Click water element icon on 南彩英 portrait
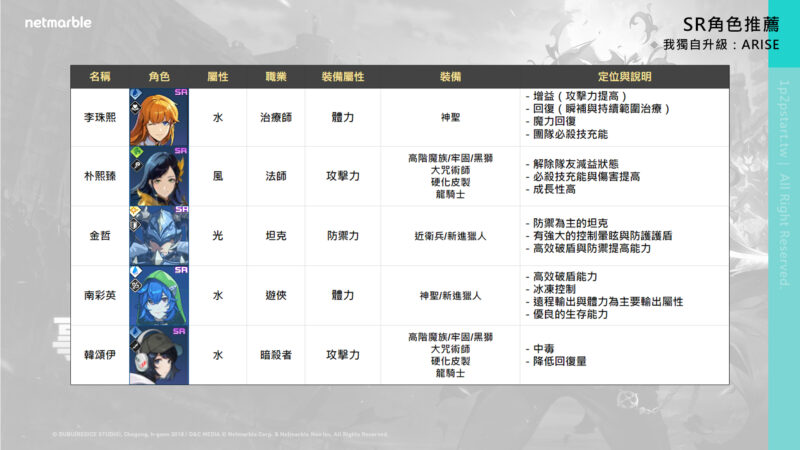800x450 pixels. (x=136, y=271)
